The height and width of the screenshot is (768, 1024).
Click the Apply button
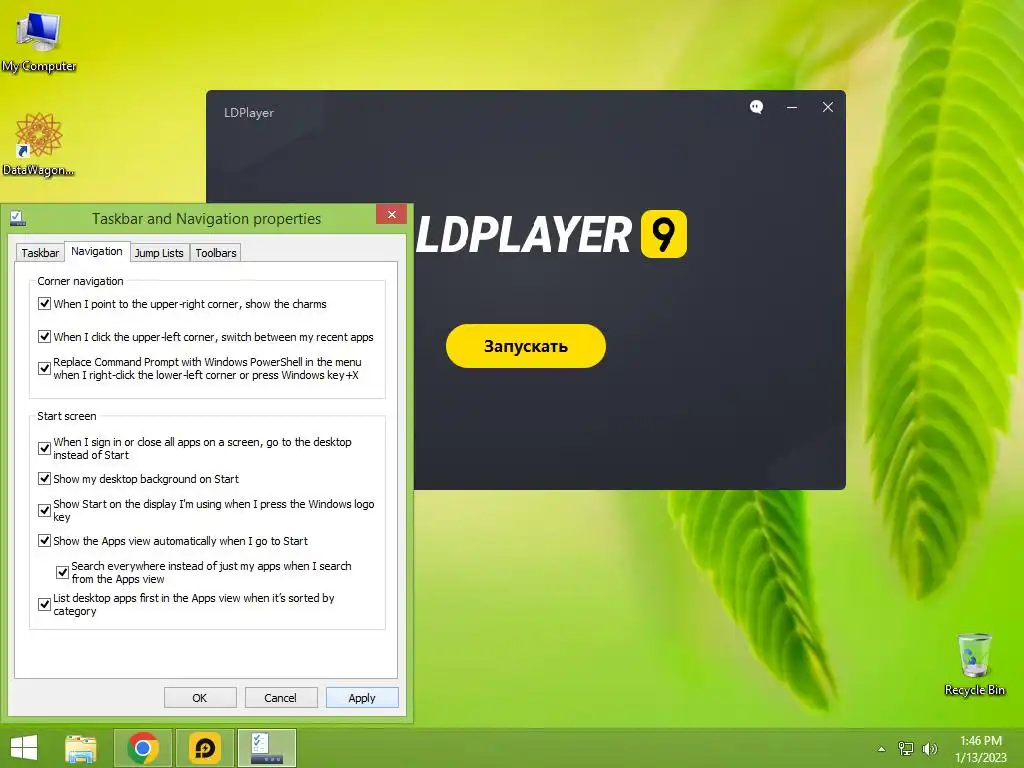coord(362,697)
